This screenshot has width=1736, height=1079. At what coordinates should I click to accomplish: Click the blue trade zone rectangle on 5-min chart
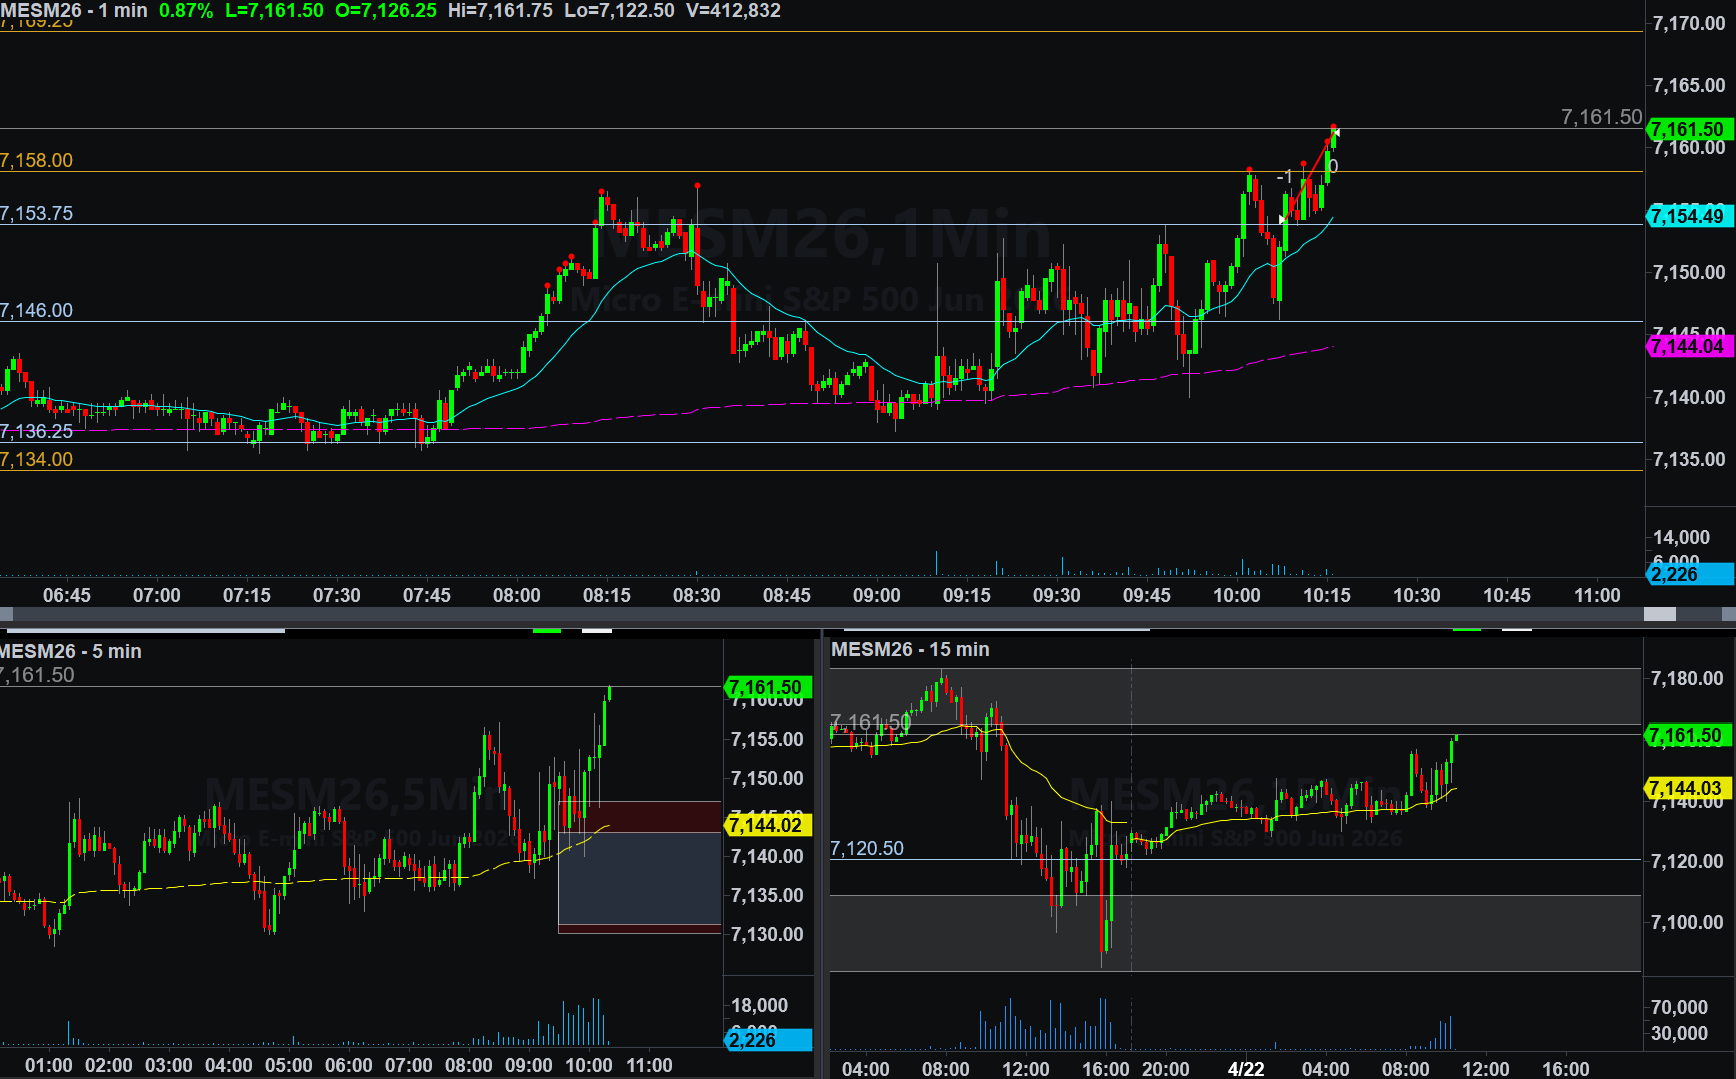pyautogui.click(x=639, y=878)
